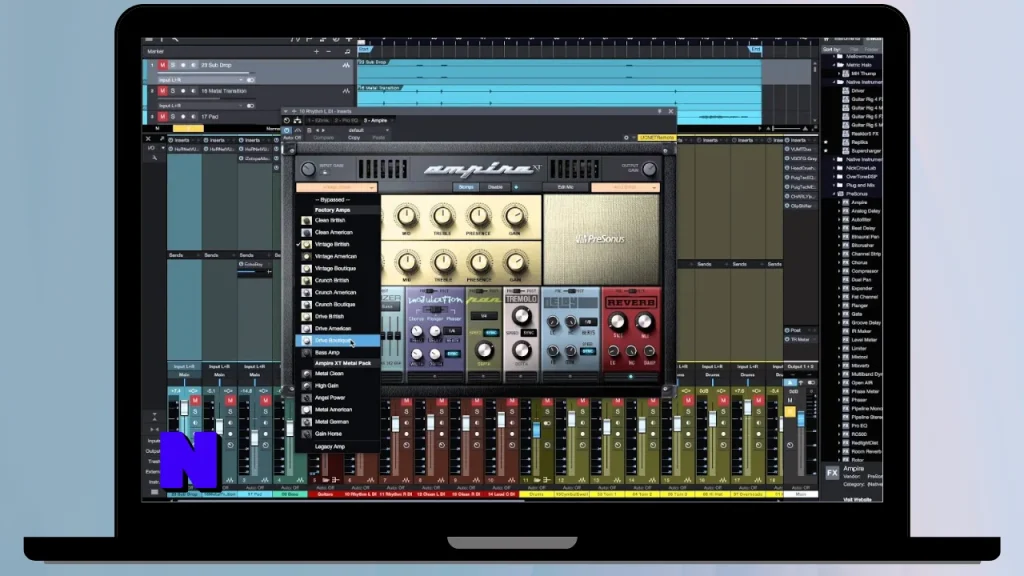
Task: Arm record on the 23 Sub Drop track
Action: coord(183,65)
